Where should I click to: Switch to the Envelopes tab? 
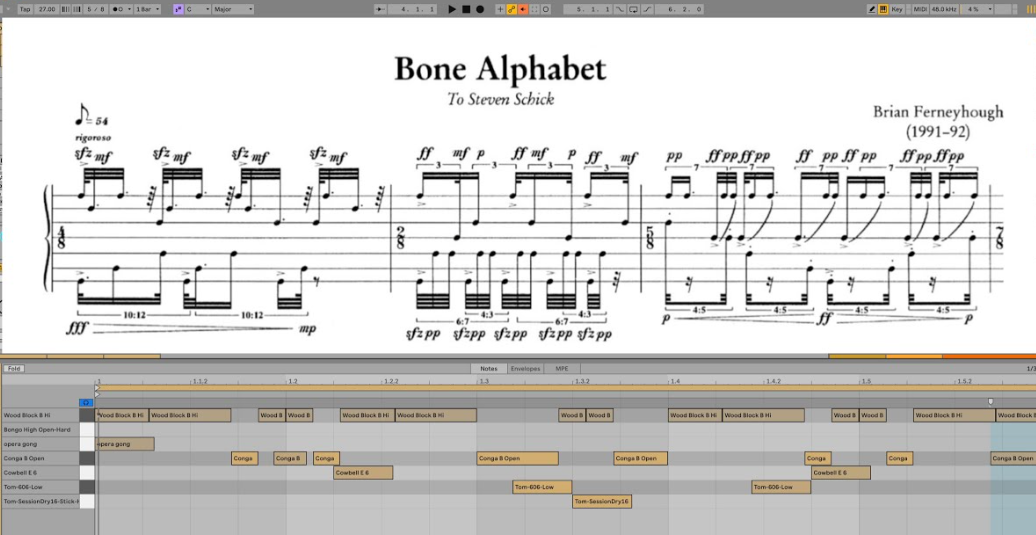point(525,368)
